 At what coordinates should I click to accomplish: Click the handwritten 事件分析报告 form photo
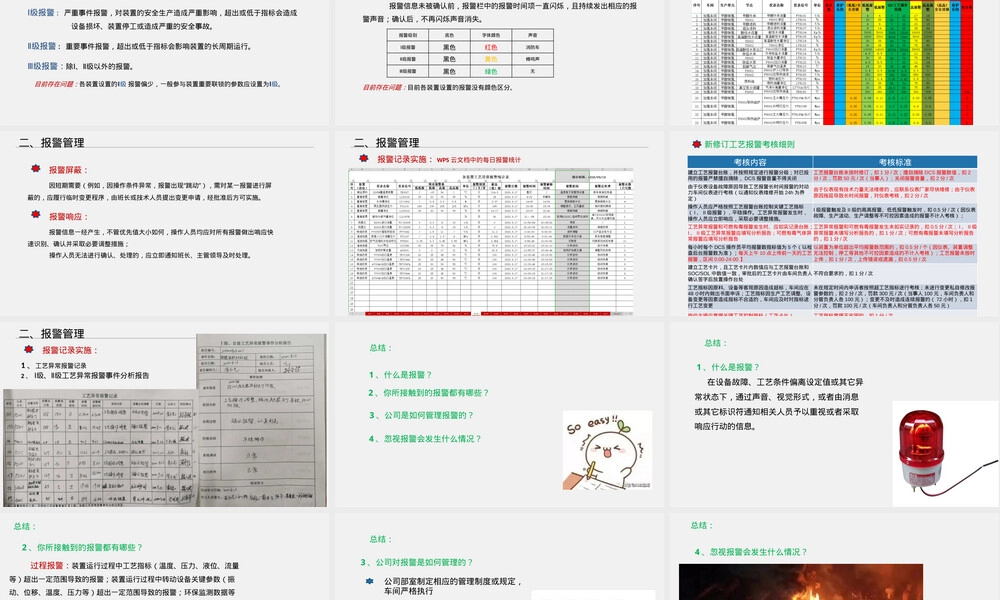pyautogui.click(x=261, y=420)
